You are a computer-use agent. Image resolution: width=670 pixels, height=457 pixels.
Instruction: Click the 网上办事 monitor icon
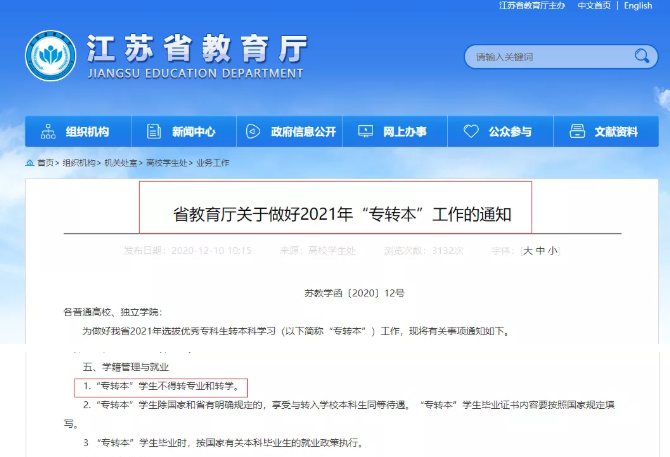365,132
